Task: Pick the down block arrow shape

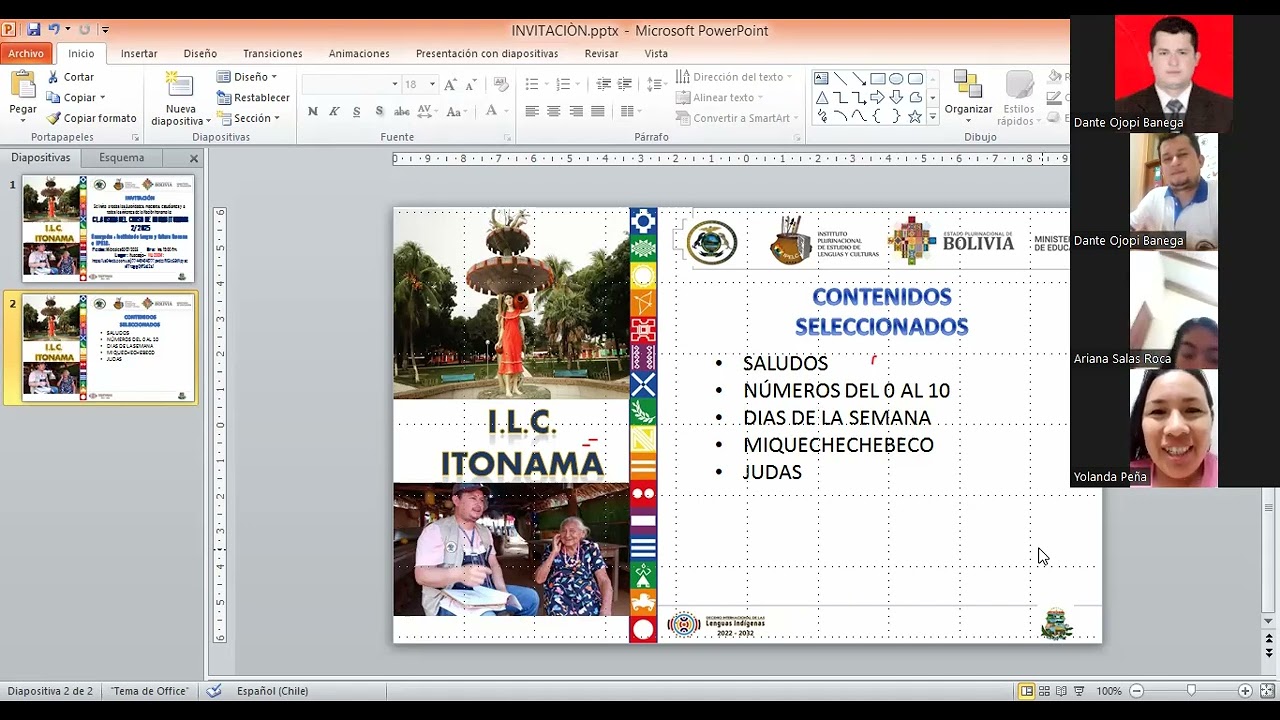Action: tap(897, 98)
